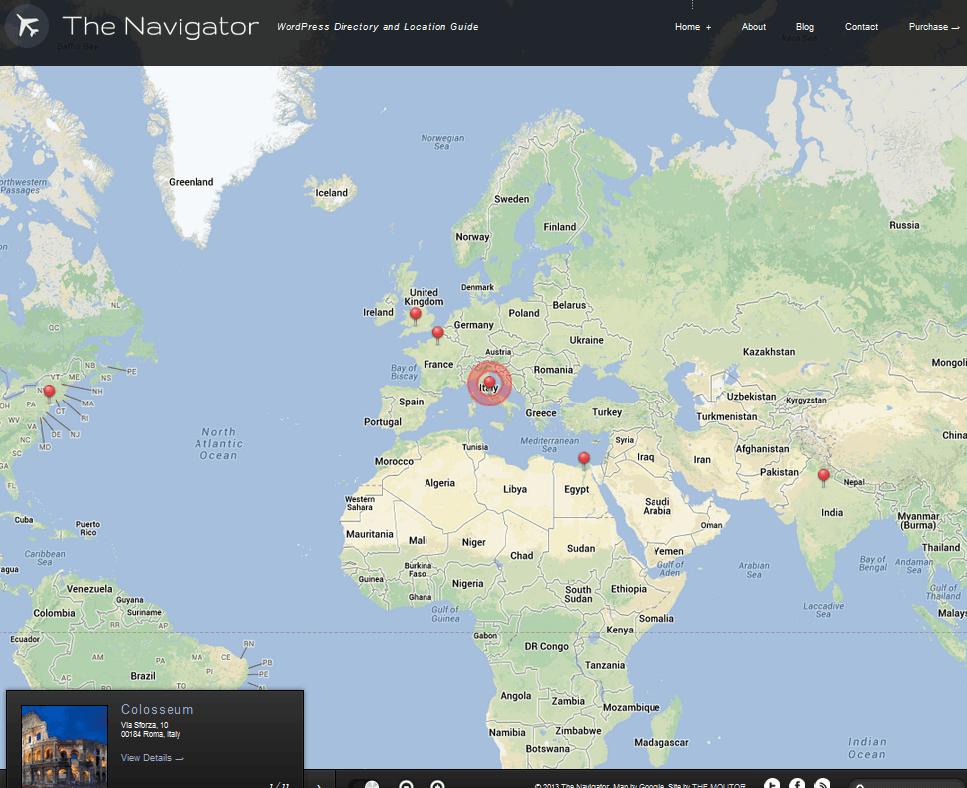
Task: Open the Colosseum thumbnail image
Action: coord(64,746)
